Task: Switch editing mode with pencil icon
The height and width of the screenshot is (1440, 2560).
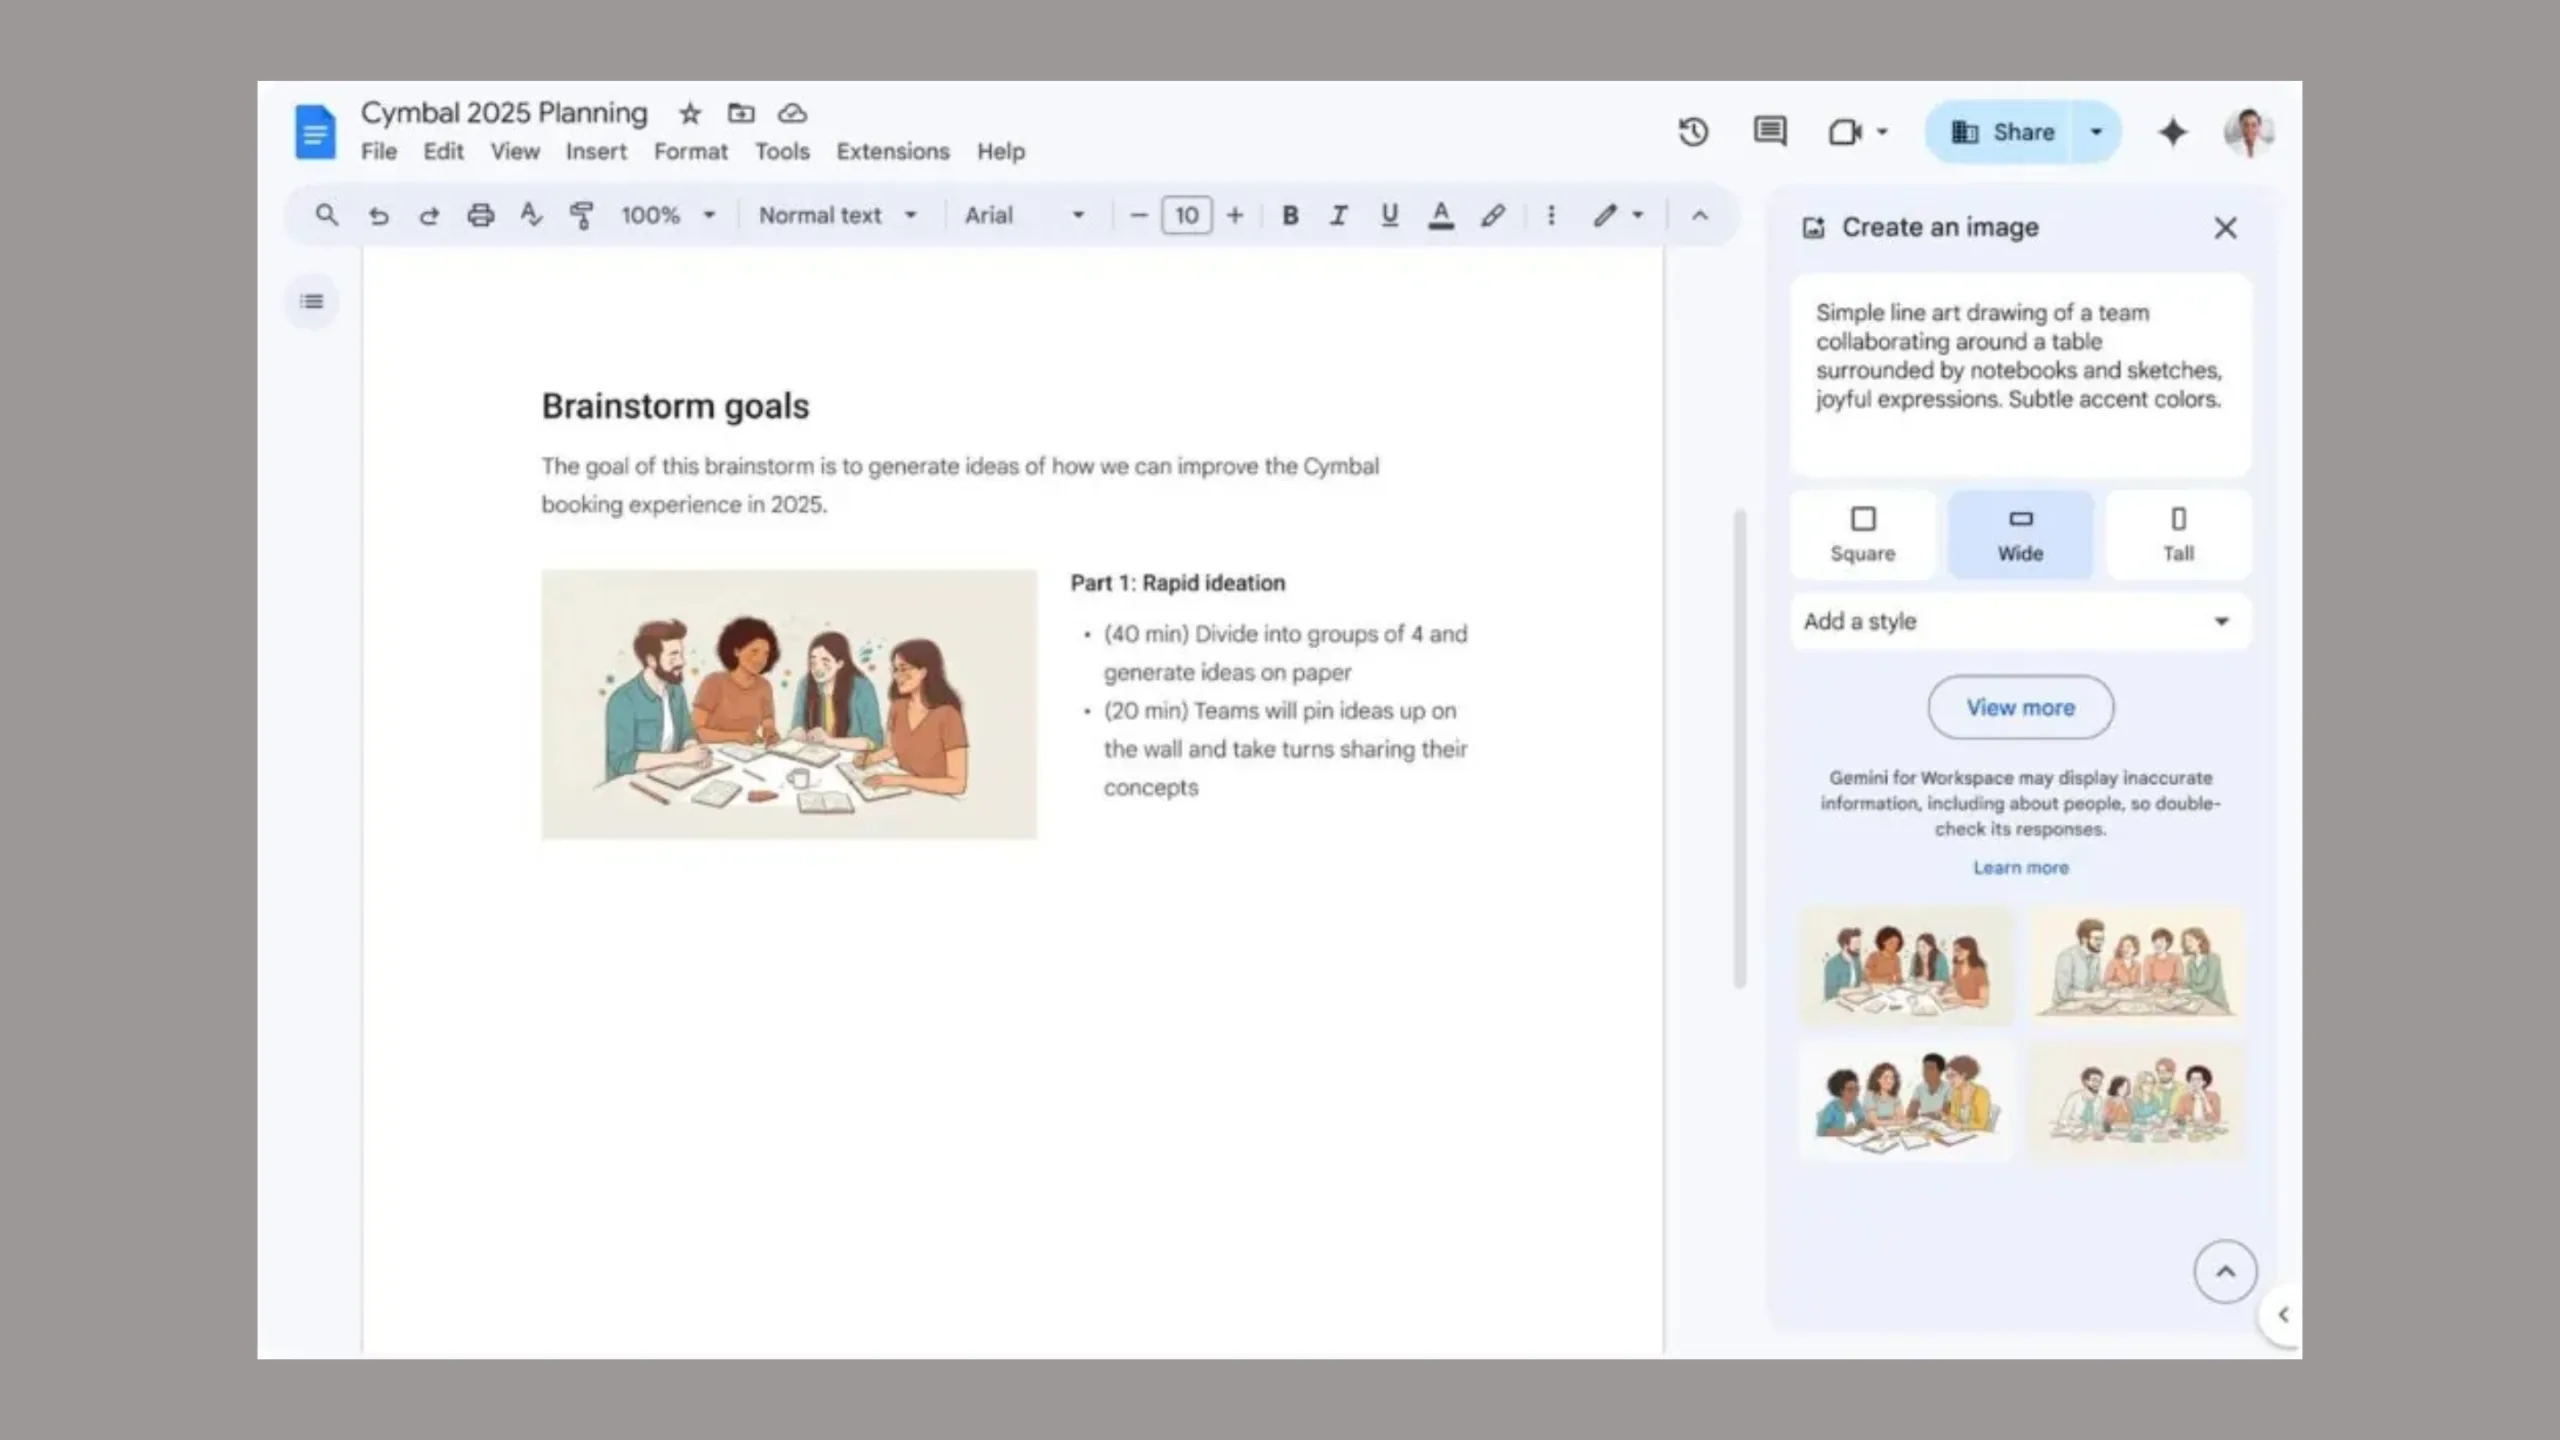Action: click(x=1605, y=215)
